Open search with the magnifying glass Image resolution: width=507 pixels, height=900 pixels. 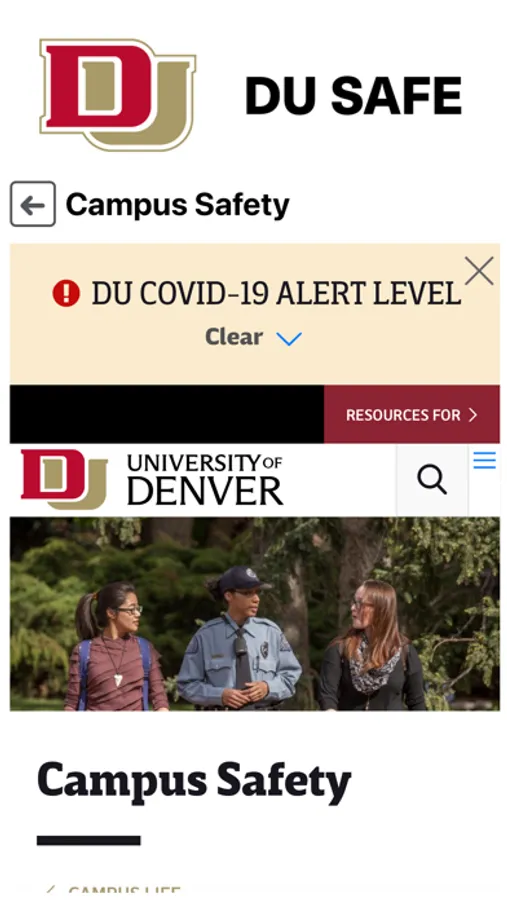(432, 480)
